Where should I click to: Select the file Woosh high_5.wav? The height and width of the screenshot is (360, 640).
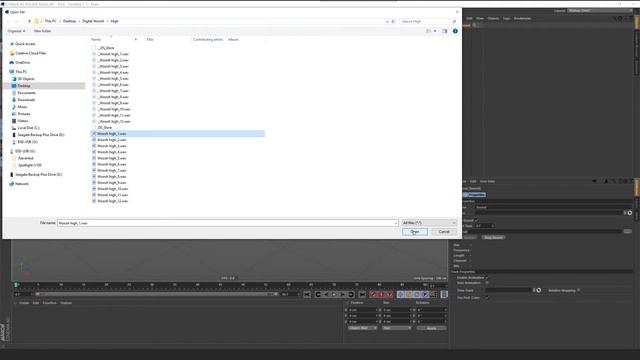[111, 158]
